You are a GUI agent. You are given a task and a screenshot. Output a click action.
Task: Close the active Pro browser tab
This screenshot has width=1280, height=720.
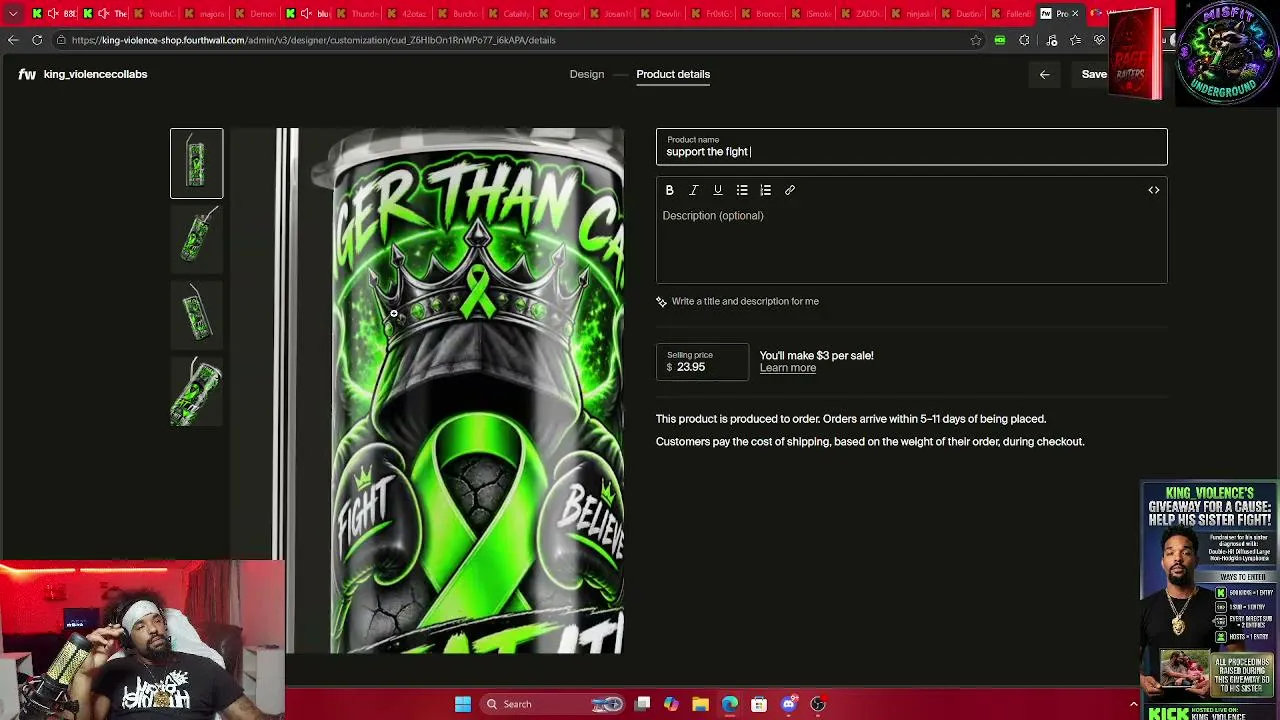pos(1075,13)
